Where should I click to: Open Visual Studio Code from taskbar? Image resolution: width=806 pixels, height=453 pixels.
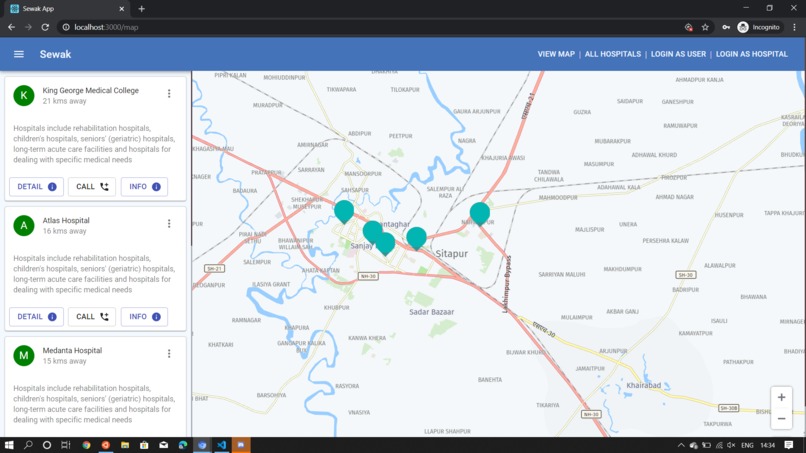coord(222,445)
